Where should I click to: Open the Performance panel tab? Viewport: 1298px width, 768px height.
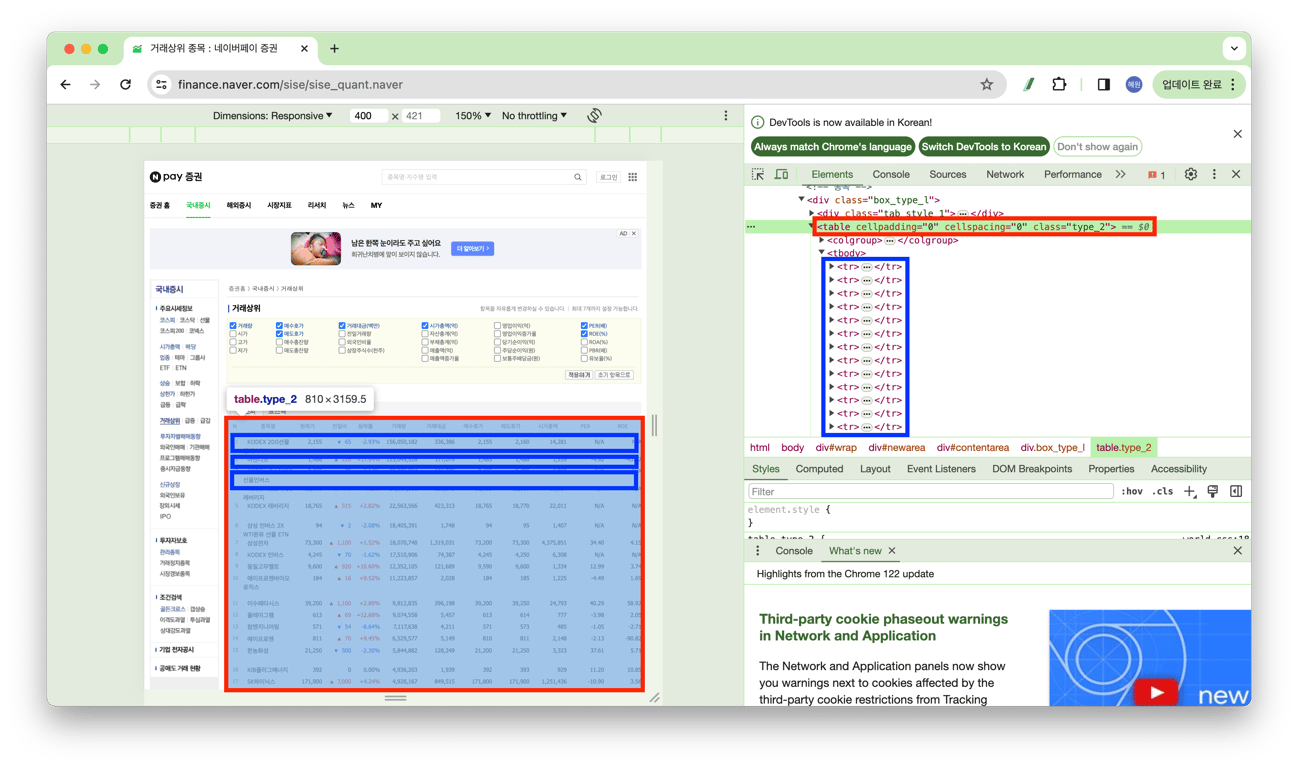(1073, 175)
